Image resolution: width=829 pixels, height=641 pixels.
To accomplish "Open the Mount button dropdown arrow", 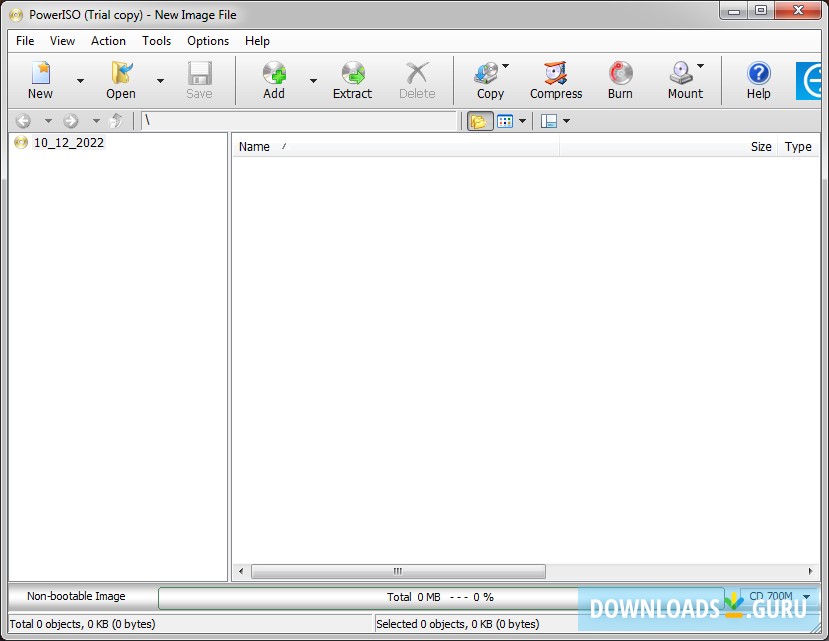I will click(x=701, y=66).
